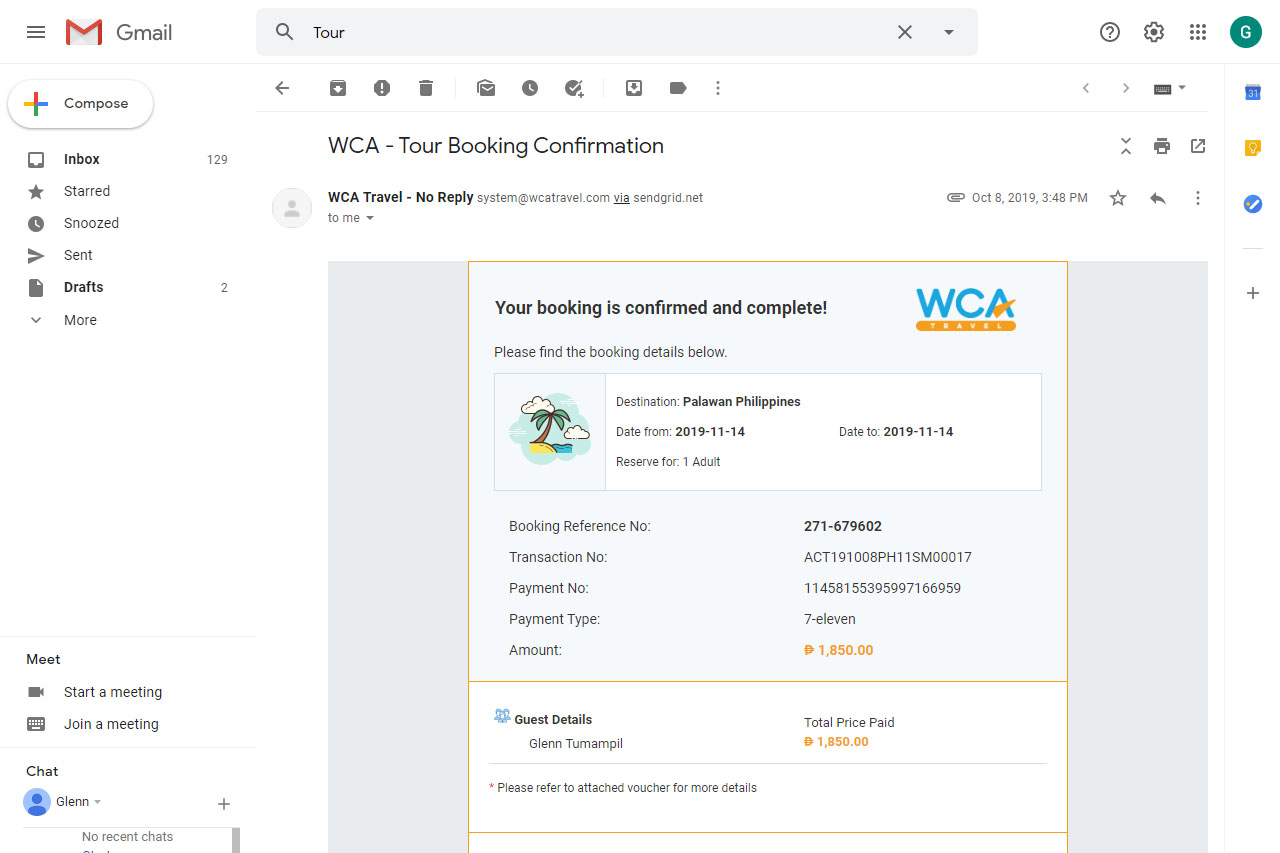Open the Labels icon
Image resolution: width=1280 pixels, height=853 pixels.
(x=678, y=88)
